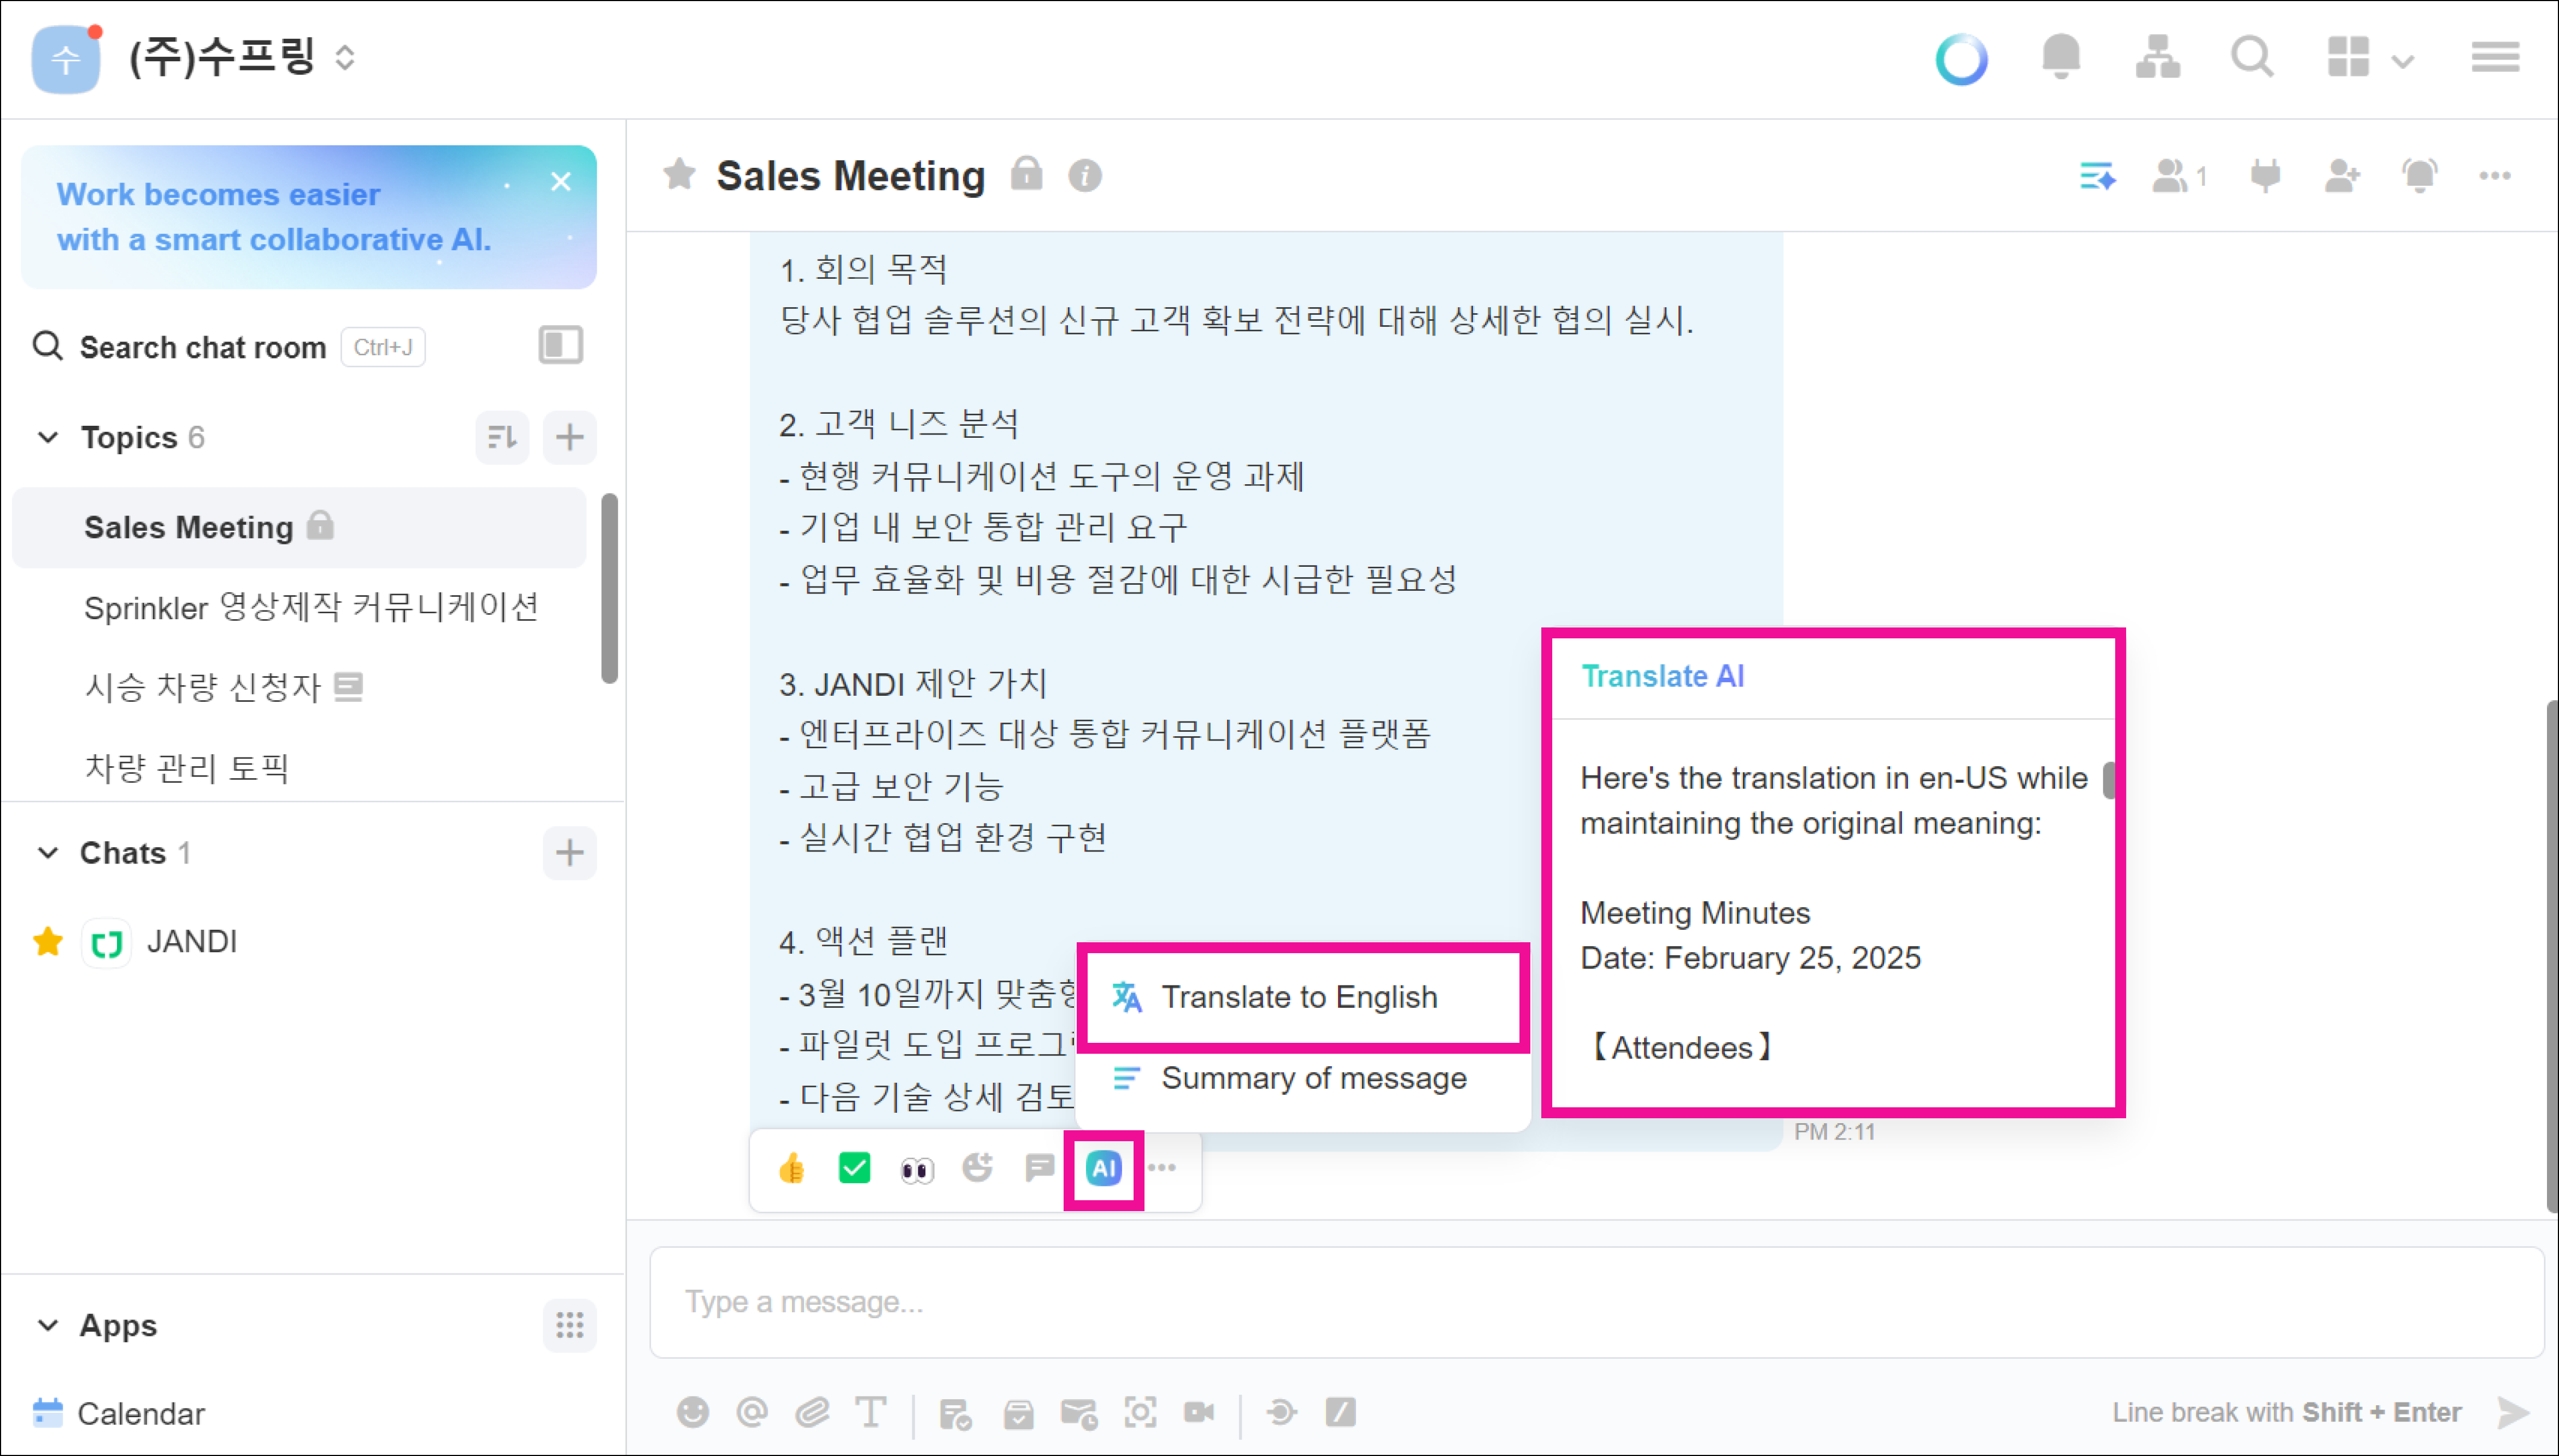The width and height of the screenshot is (2559, 1456).
Task: Toggle topic notification alarm bell
Action: (2419, 177)
